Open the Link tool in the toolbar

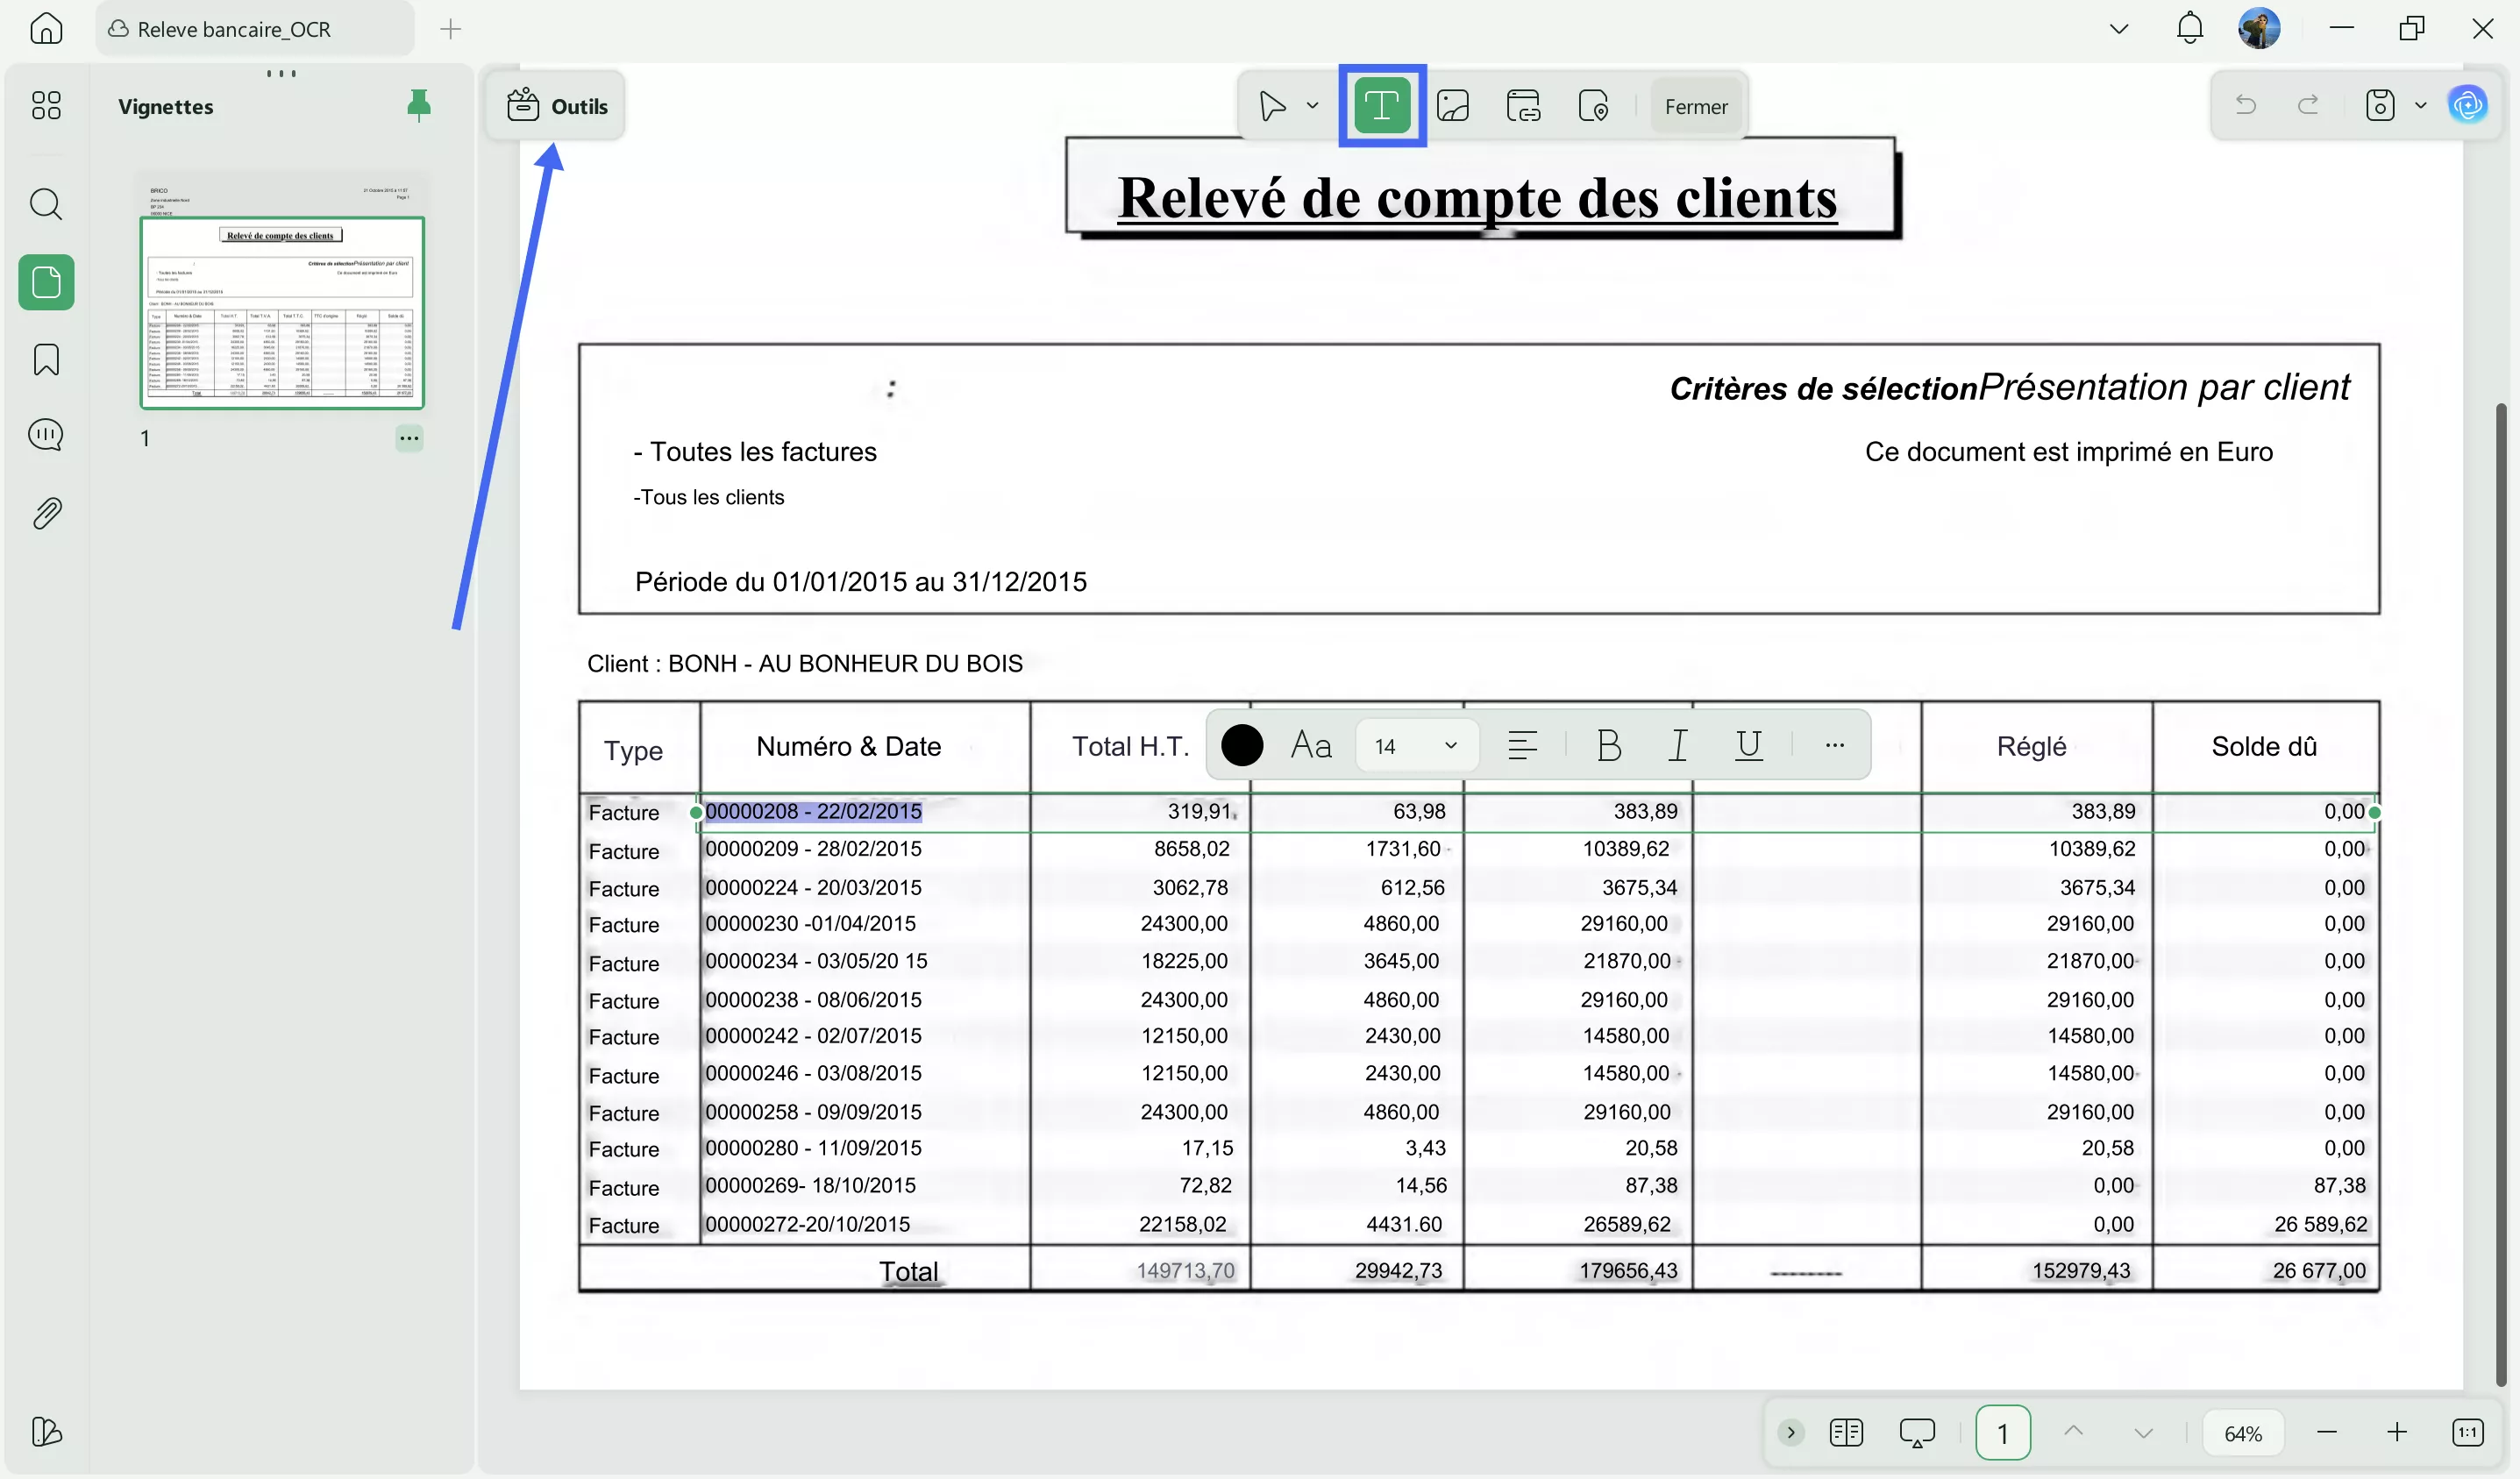[1524, 105]
